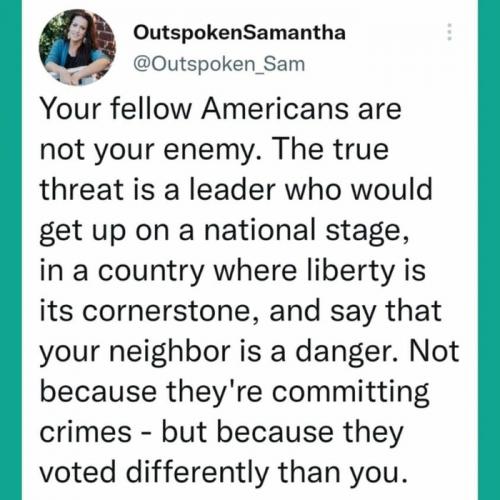Click the teal border on the left
This screenshot has height=500, width=500.
point(11,250)
